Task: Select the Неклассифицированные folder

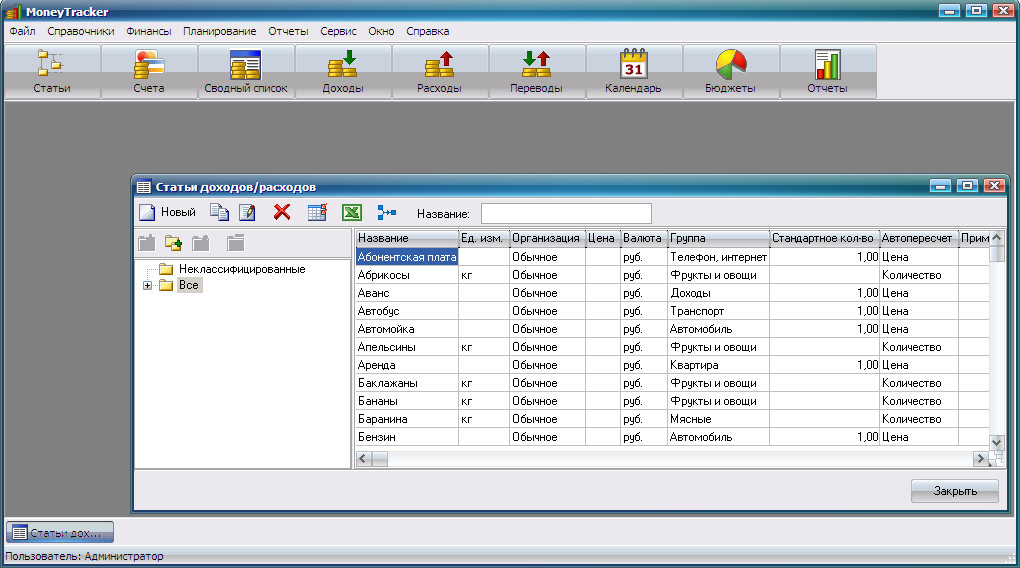Action: (x=242, y=269)
